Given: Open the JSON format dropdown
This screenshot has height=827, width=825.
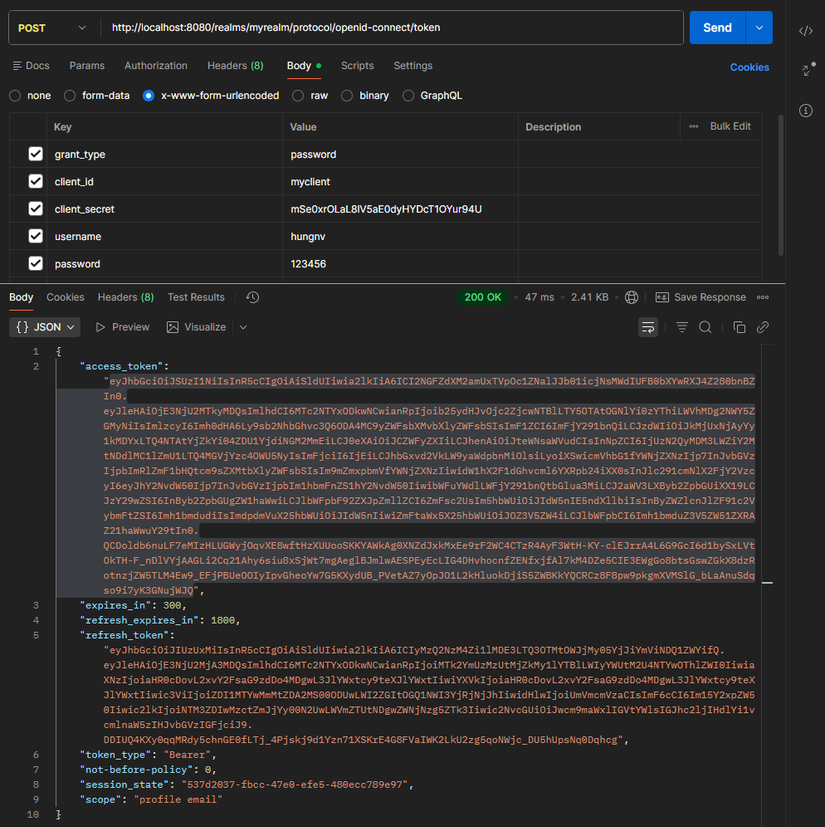Looking at the screenshot, I should (x=46, y=327).
